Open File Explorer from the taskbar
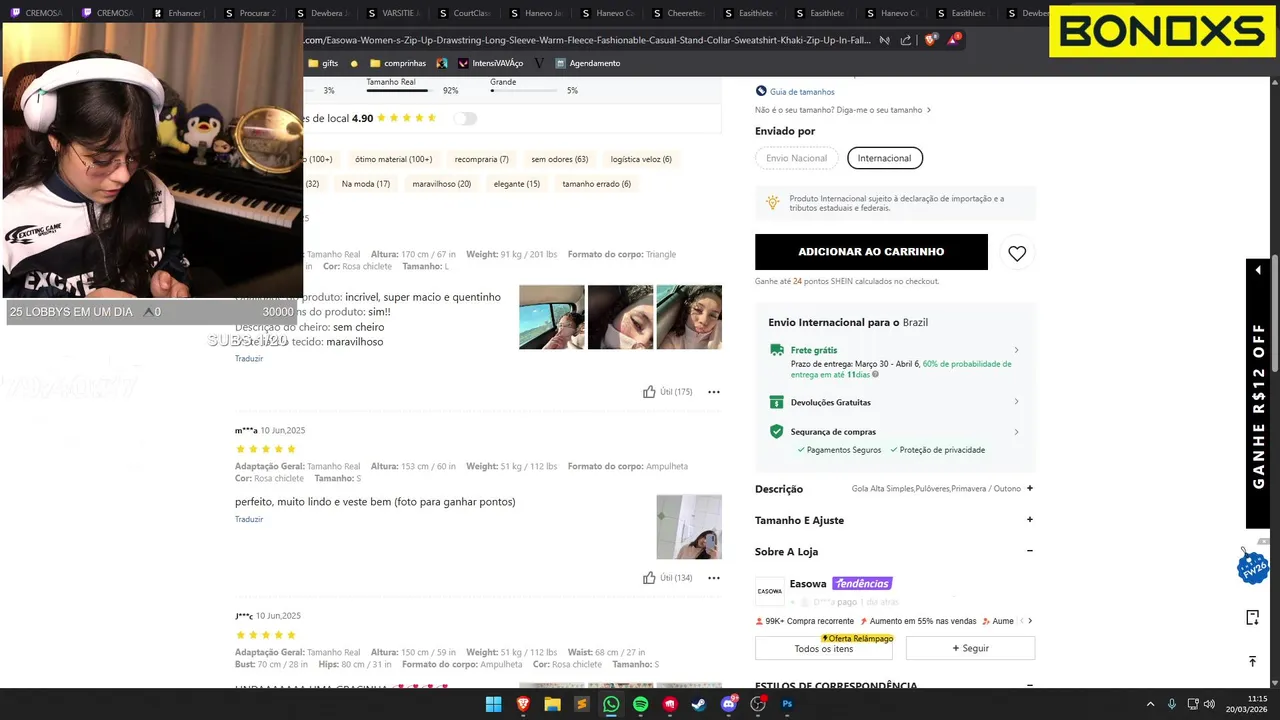The image size is (1280, 720). [552, 704]
